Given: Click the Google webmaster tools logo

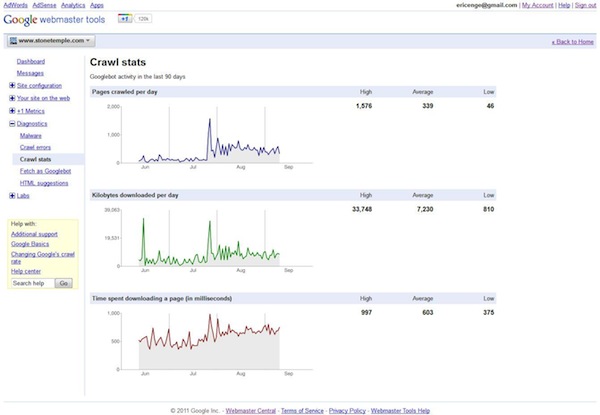Looking at the screenshot, I should tap(54, 20).
